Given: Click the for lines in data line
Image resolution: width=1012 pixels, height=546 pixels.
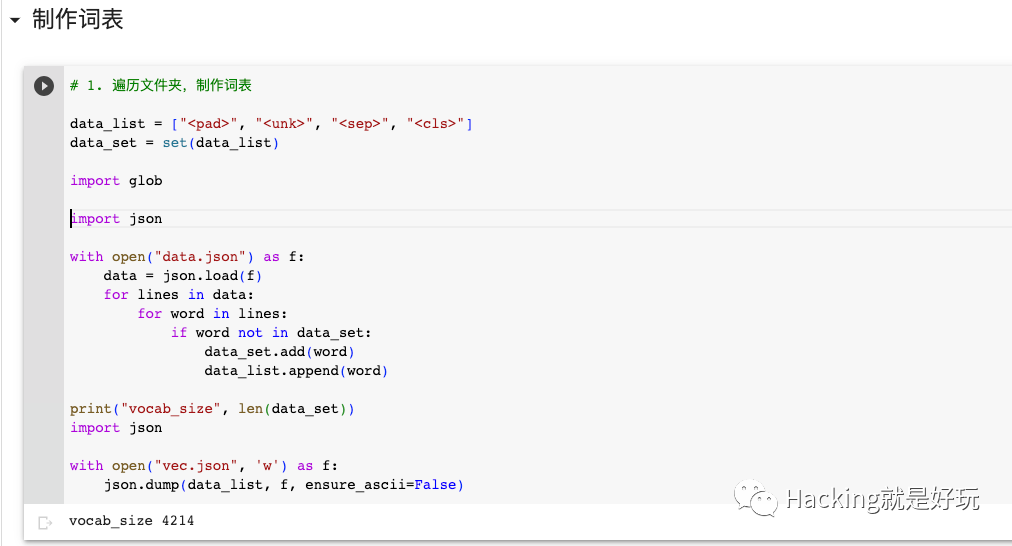Looking at the screenshot, I should tap(179, 295).
